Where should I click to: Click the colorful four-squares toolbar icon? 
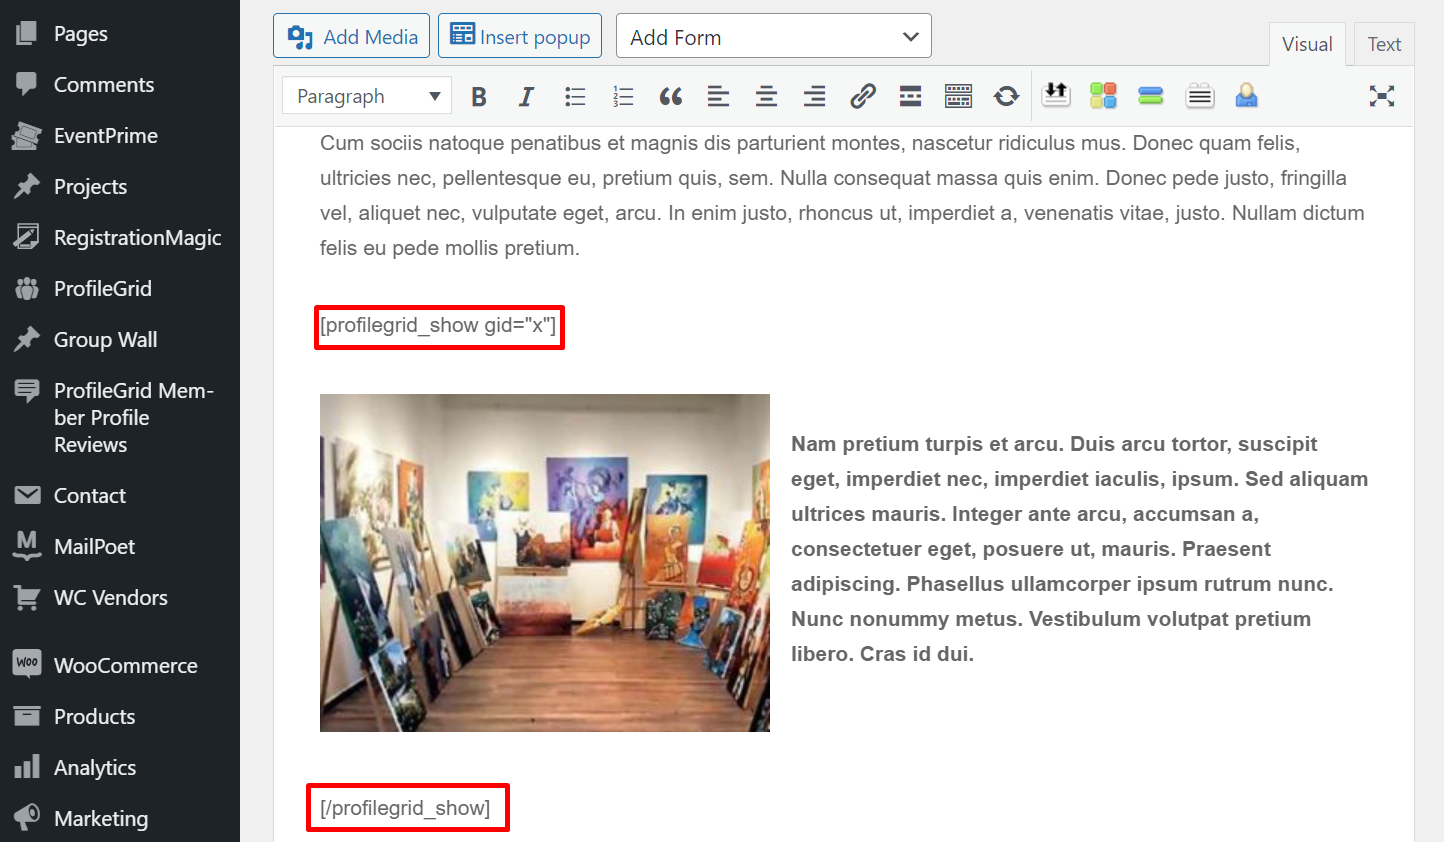tap(1103, 96)
